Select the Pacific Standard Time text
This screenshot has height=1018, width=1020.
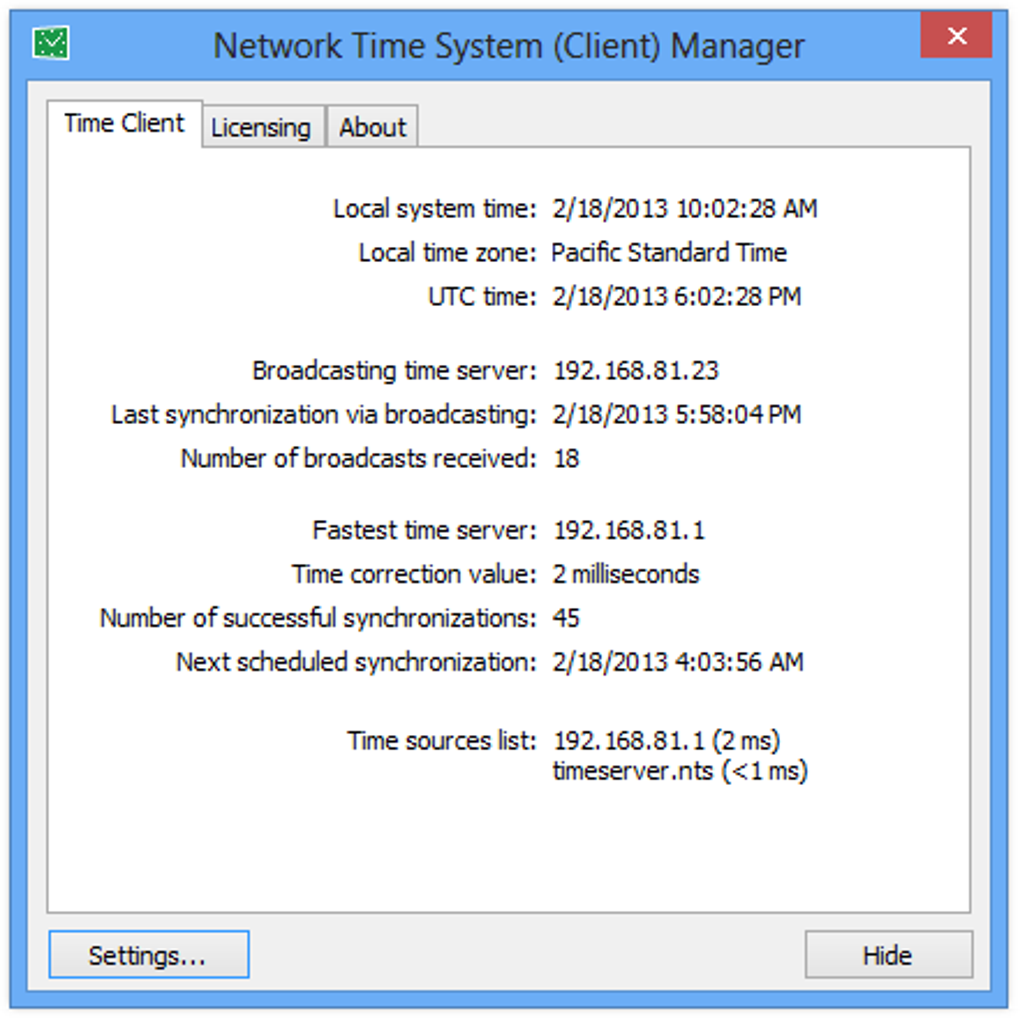click(669, 253)
